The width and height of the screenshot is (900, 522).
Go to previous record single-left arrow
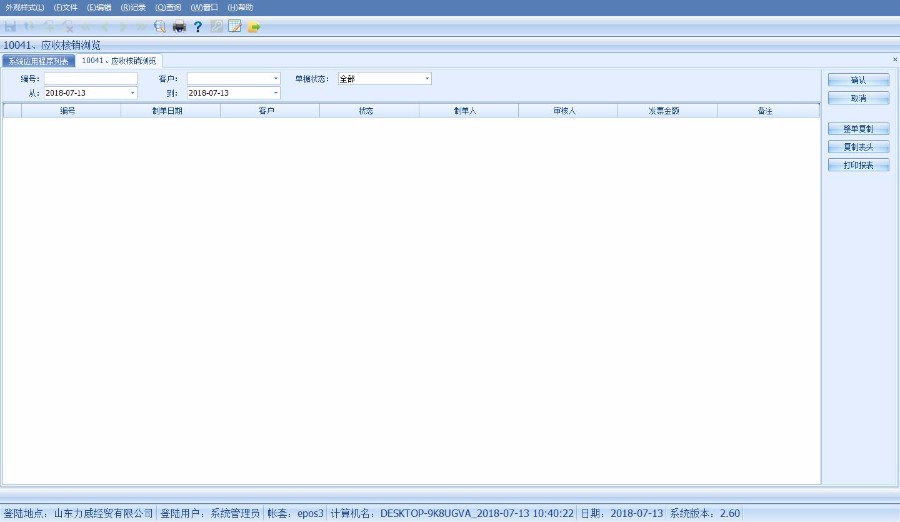click(x=104, y=26)
